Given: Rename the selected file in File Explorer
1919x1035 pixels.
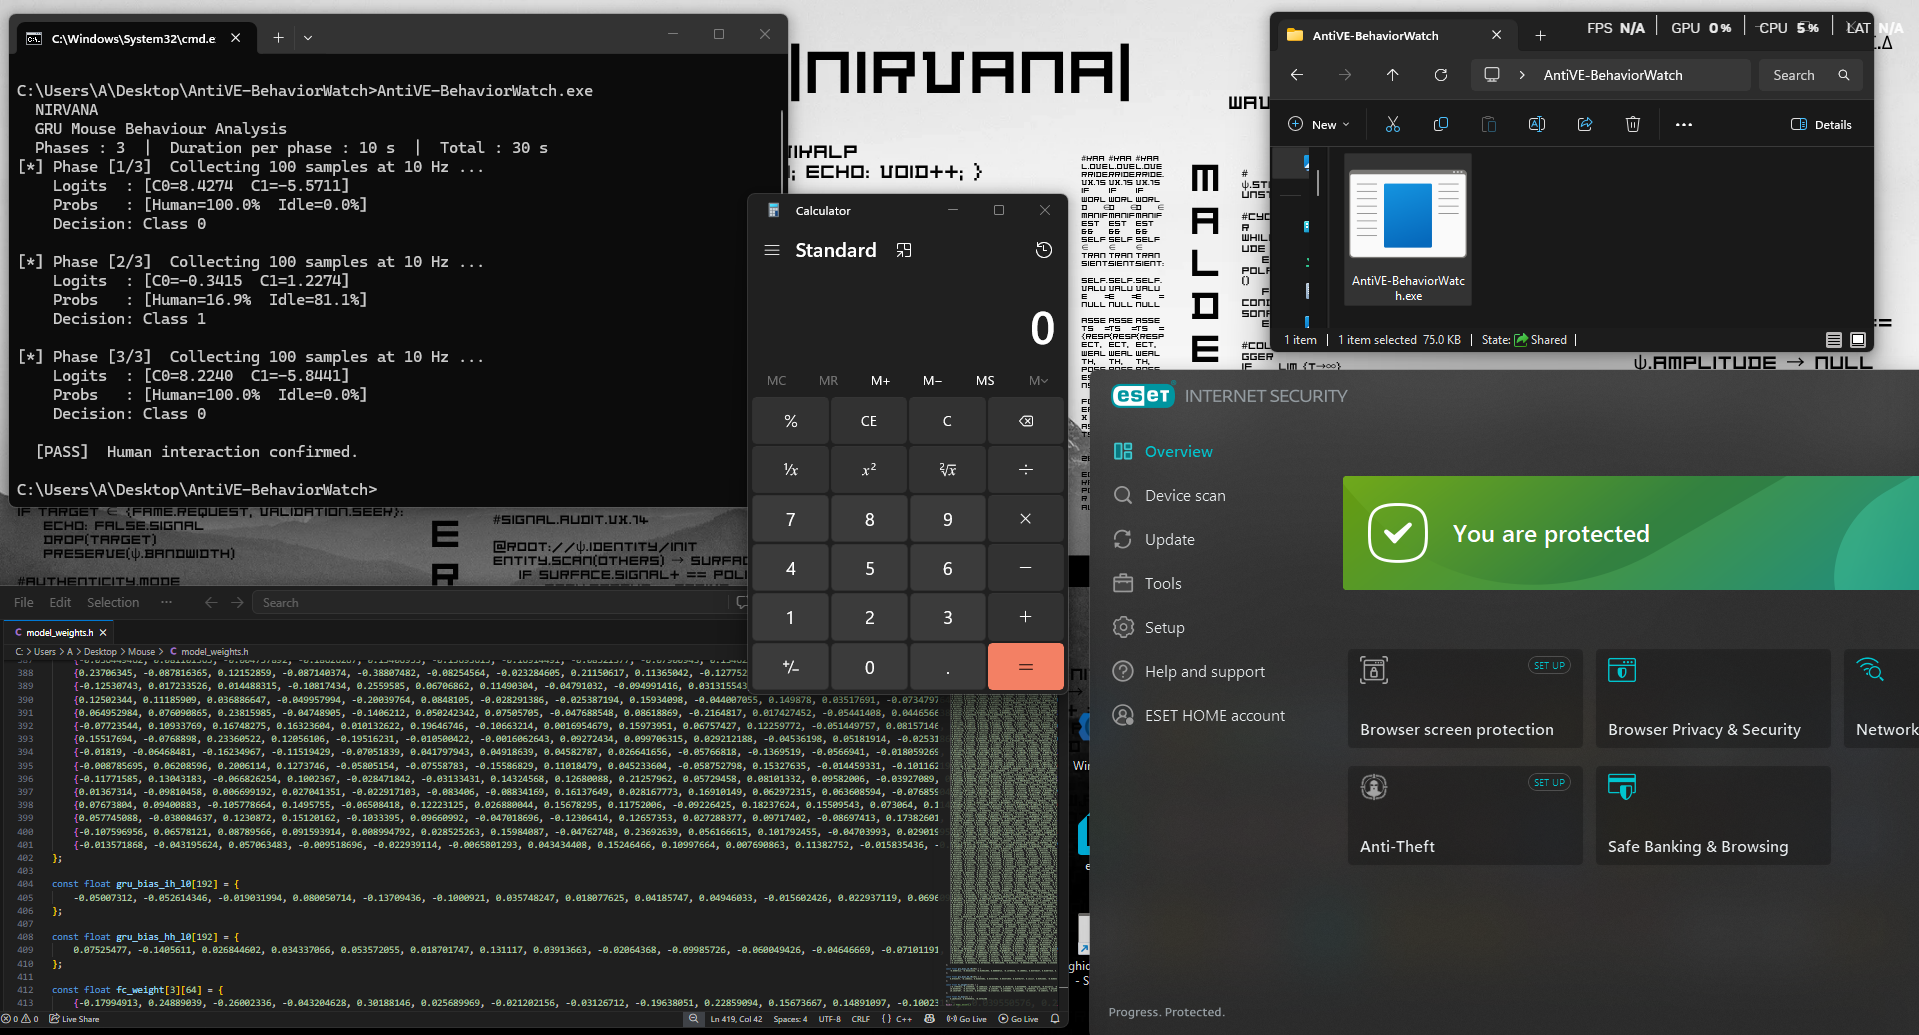Looking at the screenshot, I should click(1537, 124).
